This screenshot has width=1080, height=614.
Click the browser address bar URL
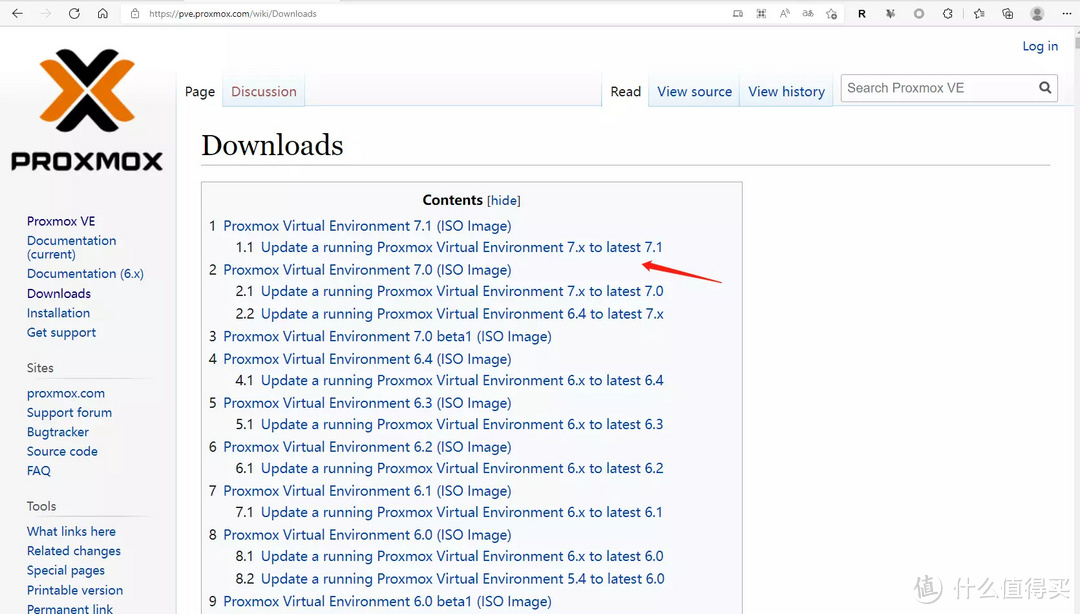[x=233, y=13]
